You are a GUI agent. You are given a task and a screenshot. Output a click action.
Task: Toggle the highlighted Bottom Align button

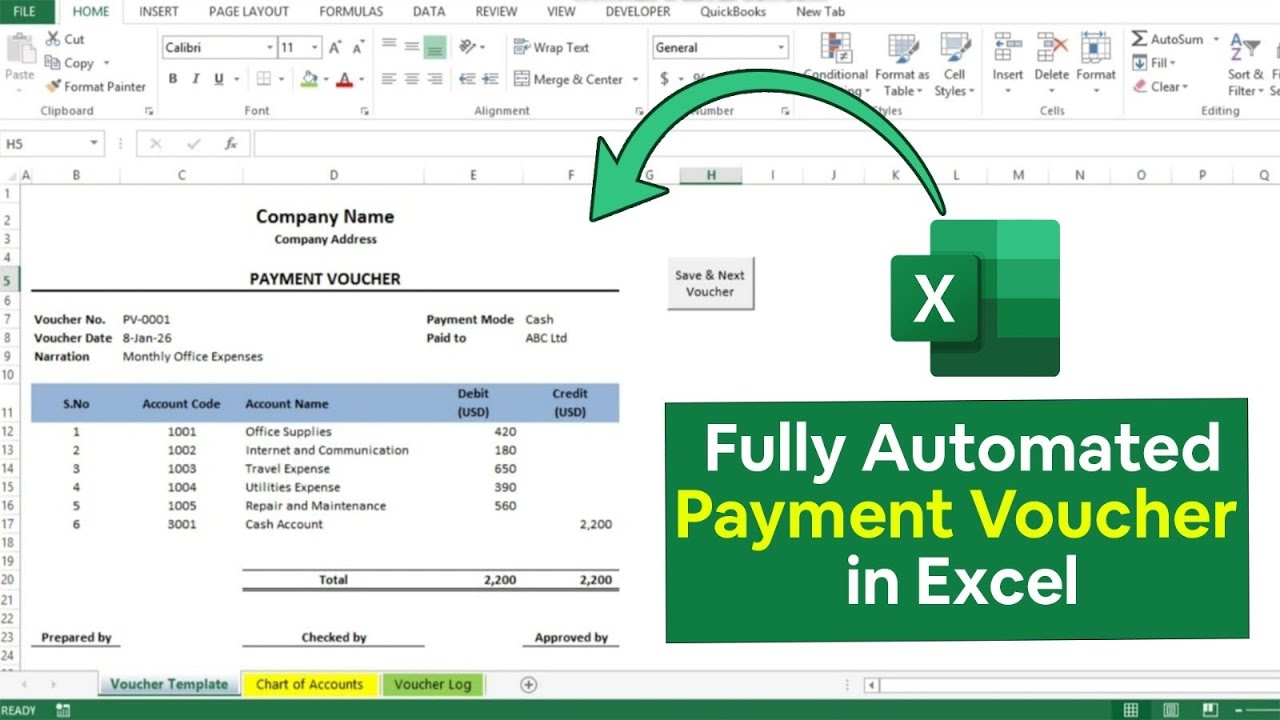coord(434,47)
